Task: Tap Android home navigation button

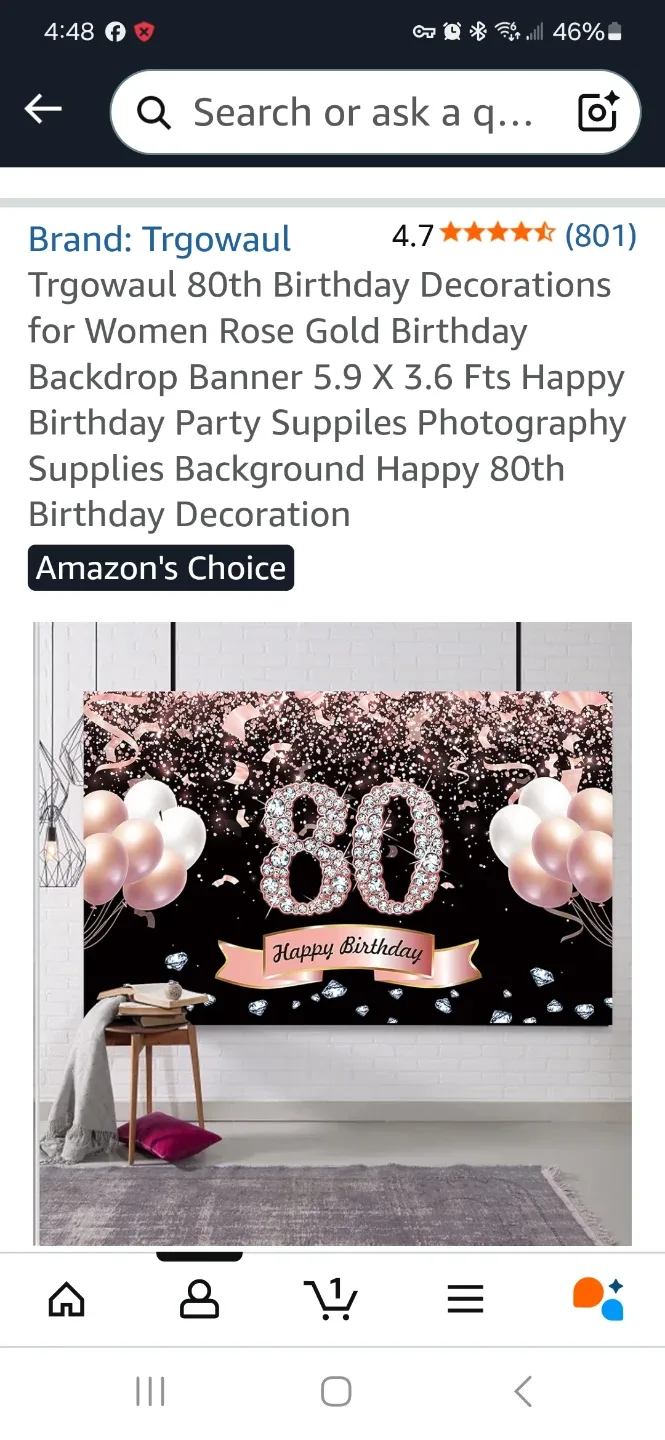Action: coord(336,1391)
